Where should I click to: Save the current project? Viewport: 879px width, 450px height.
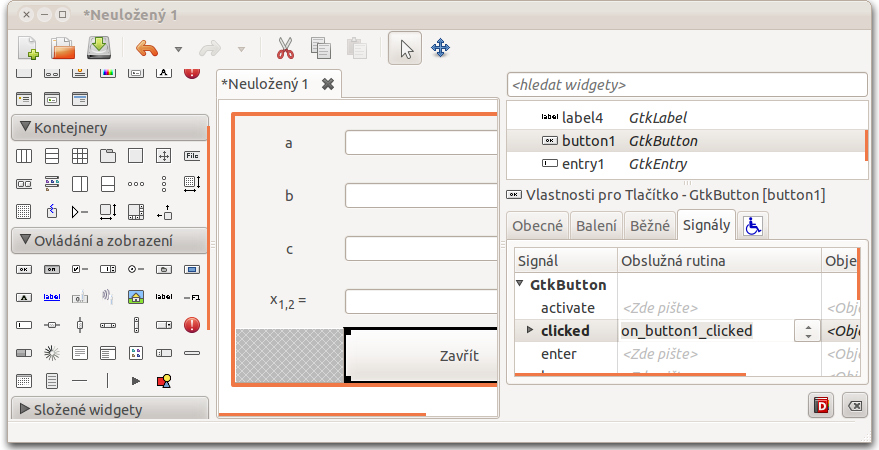click(x=99, y=48)
